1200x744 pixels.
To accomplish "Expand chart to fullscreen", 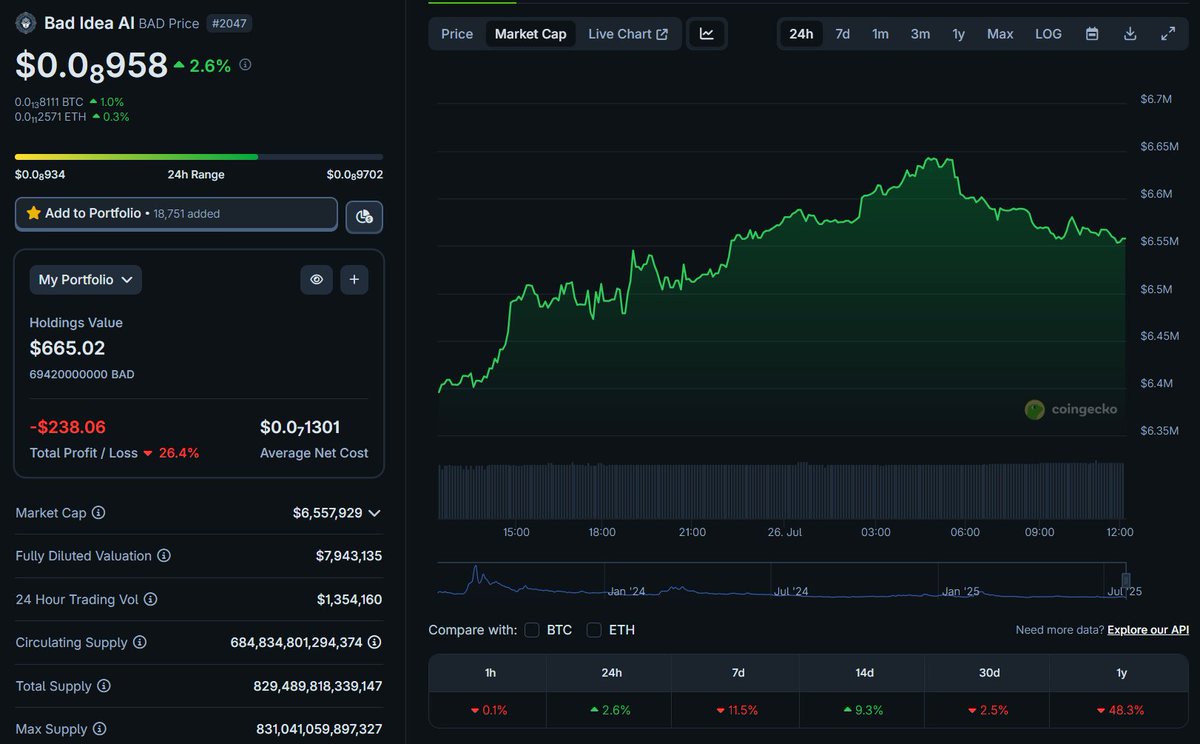I will [1168, 34].
